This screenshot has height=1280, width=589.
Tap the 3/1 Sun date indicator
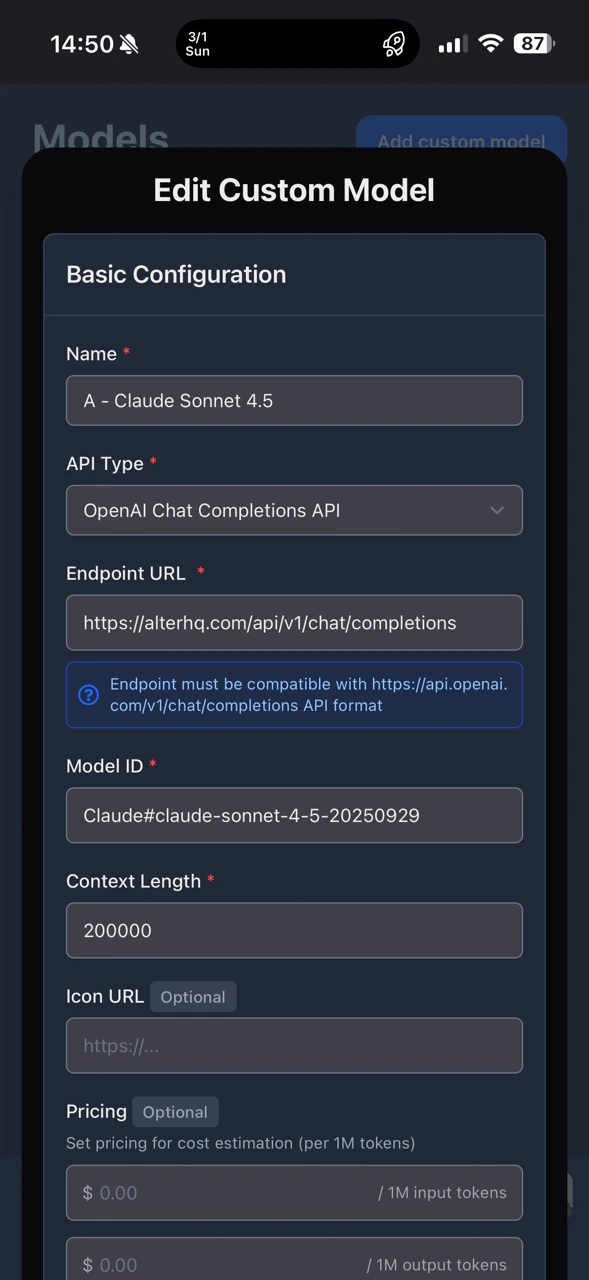(197, 44)
